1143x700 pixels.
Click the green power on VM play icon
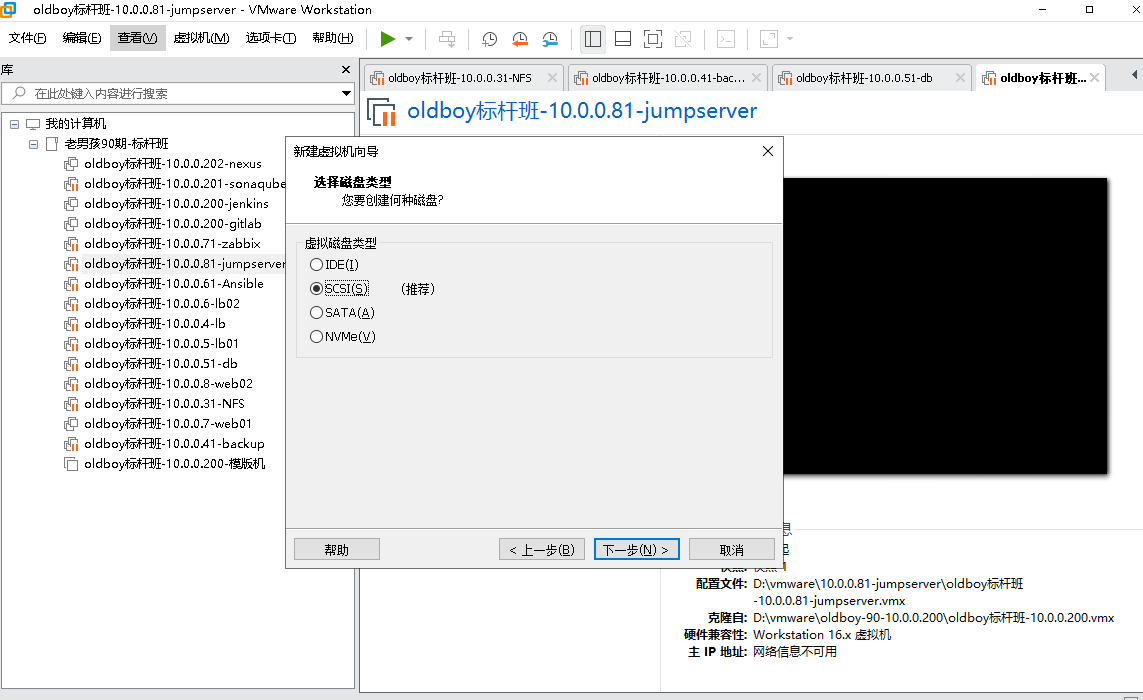[388, 39]
